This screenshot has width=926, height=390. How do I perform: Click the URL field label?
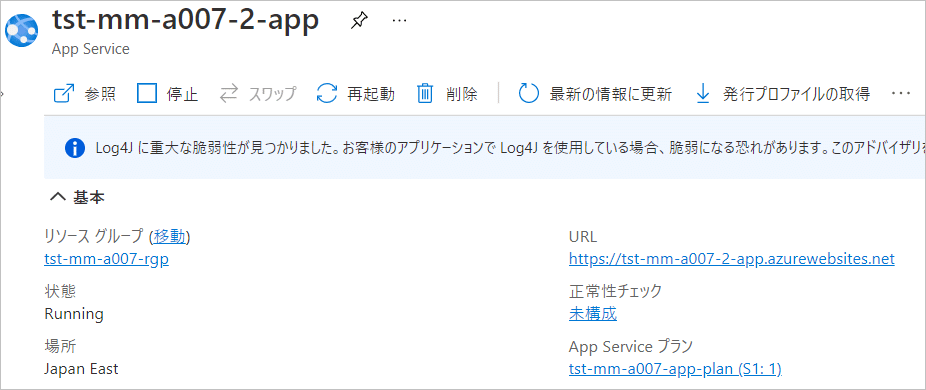583,236
